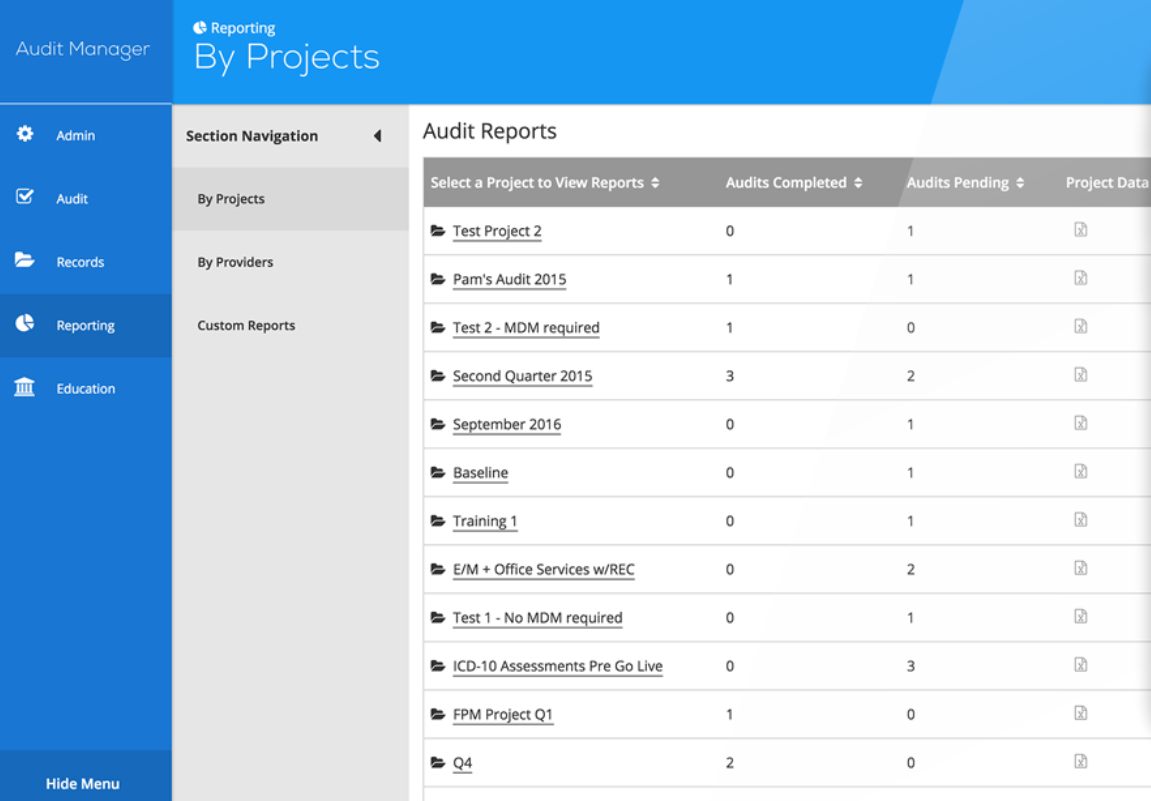Select the Admin gear icon in sidebar
This screenshot has width=1151, height=801.
(x=24, y=134)
